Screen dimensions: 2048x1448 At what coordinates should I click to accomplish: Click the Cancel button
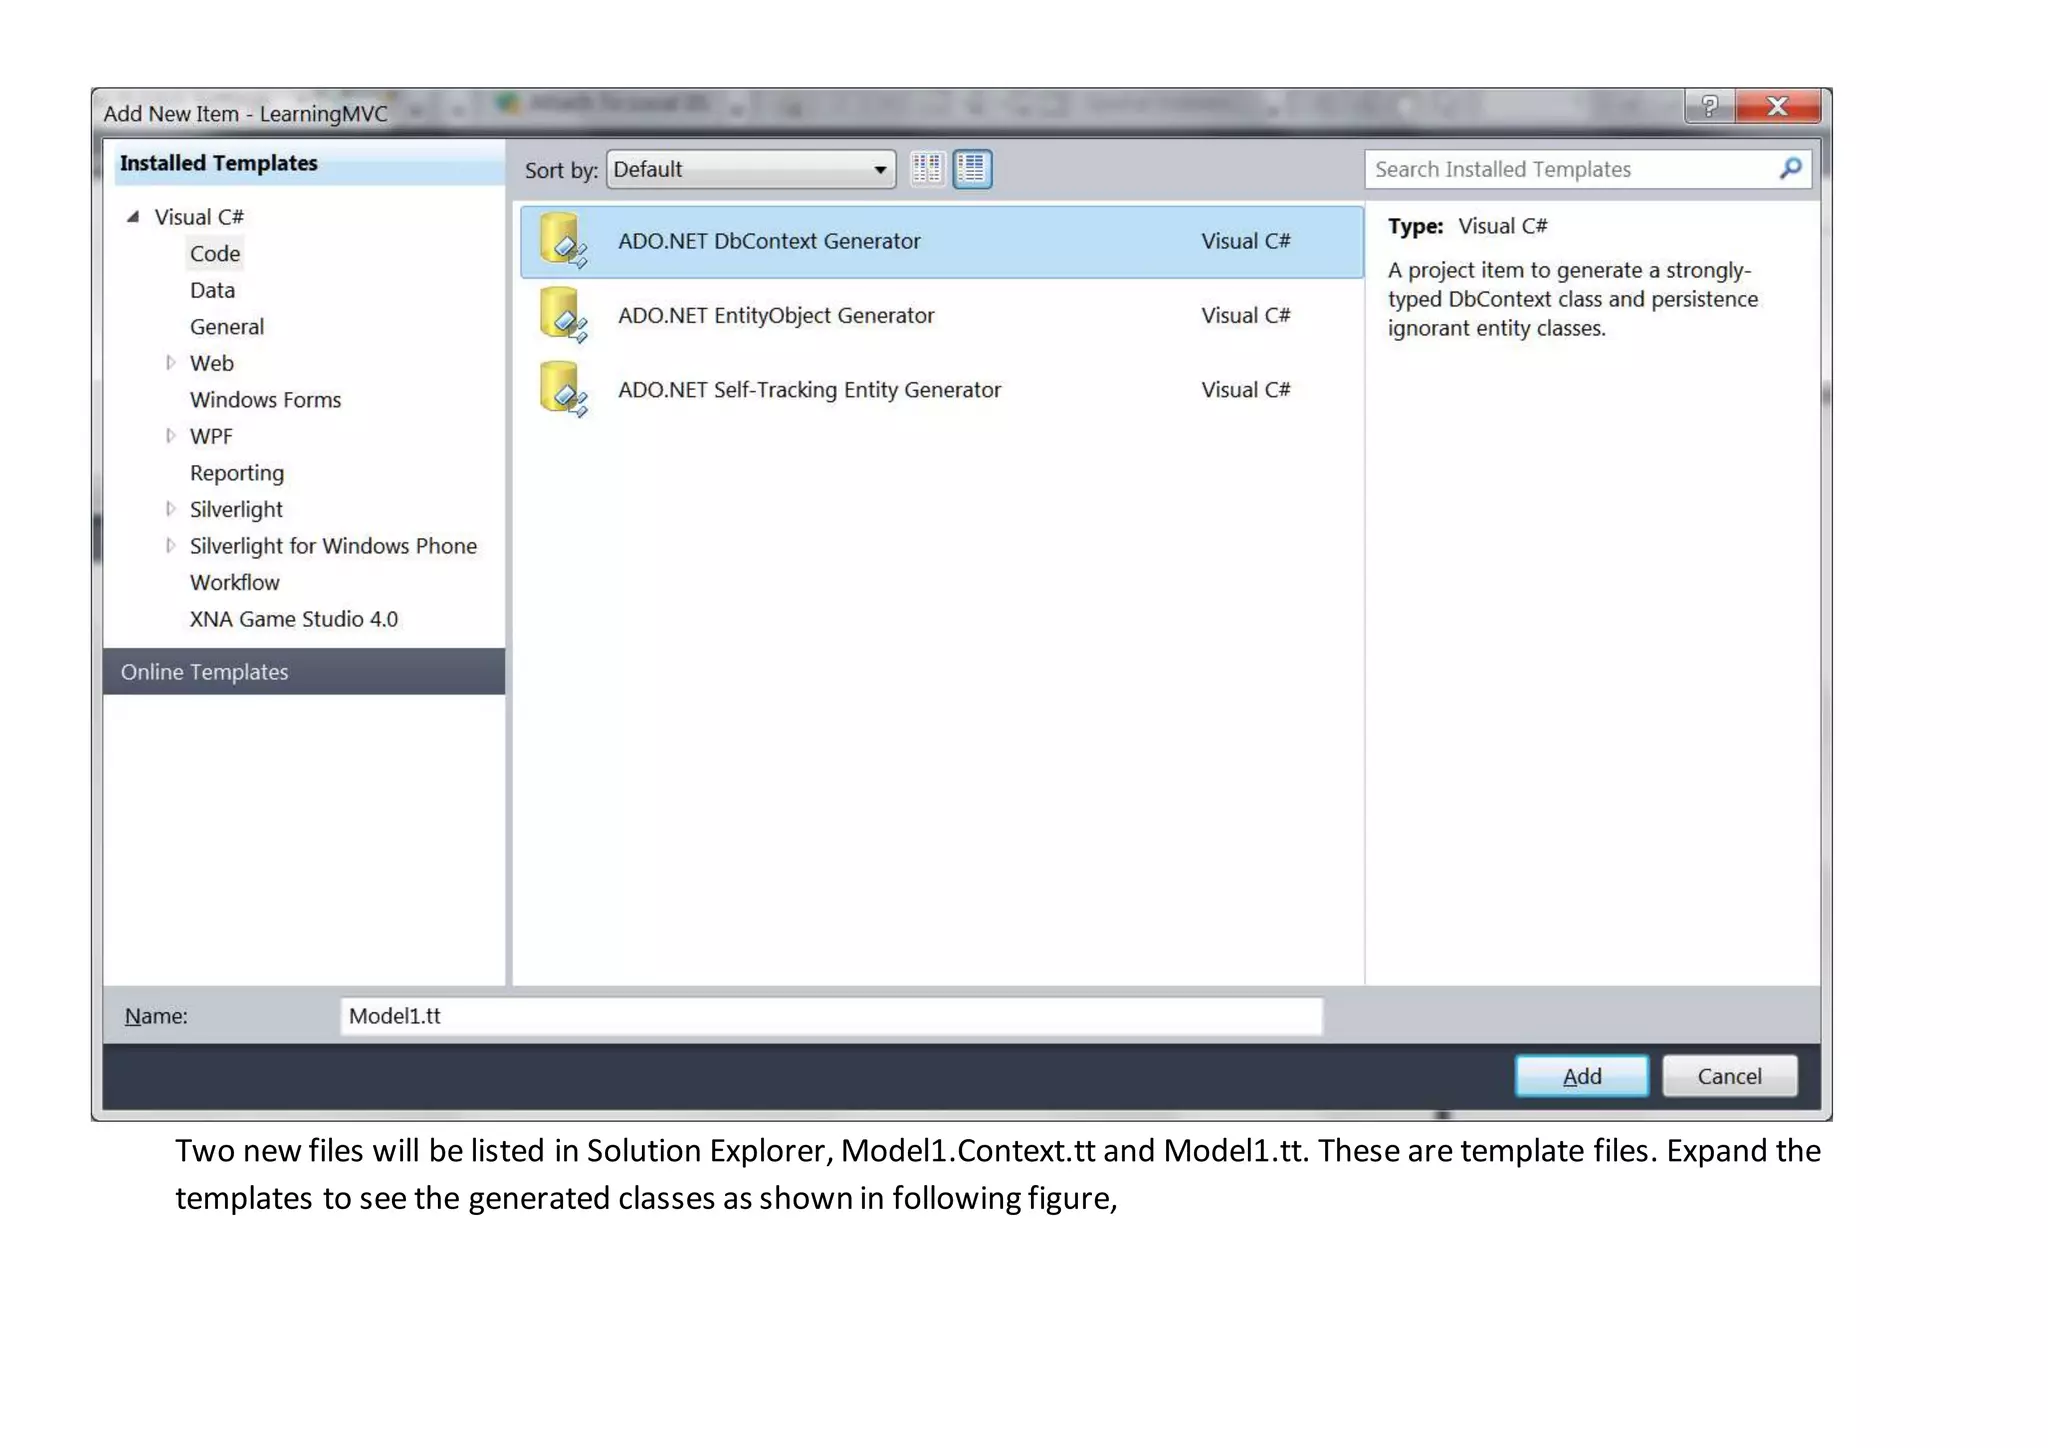1729,1076
